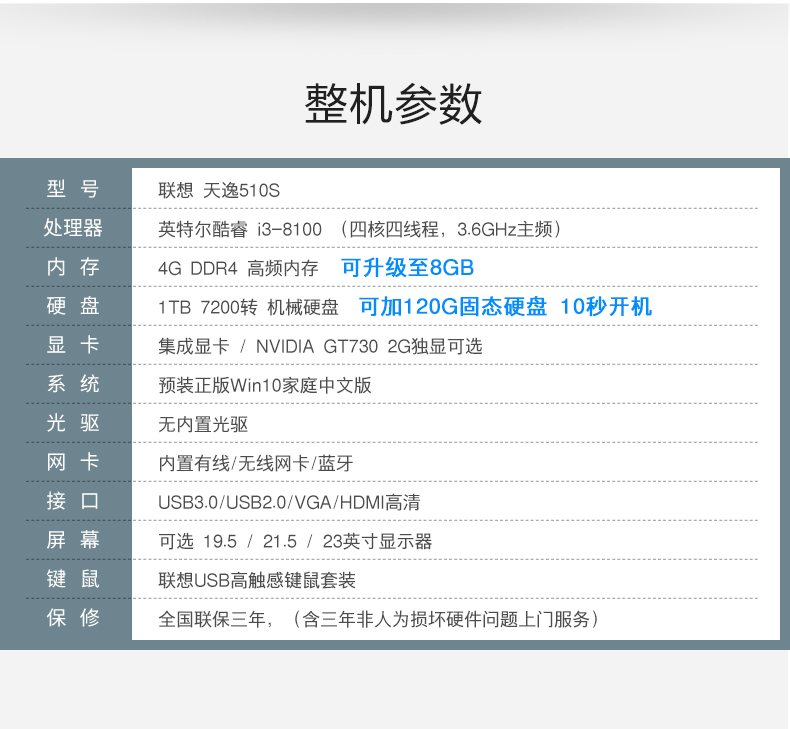790x729 pixels.
Task: Click the USB3.0/USB2.0/VGA/HDMI高清 text
Action: pyautogui.click(x=289, y=502)
